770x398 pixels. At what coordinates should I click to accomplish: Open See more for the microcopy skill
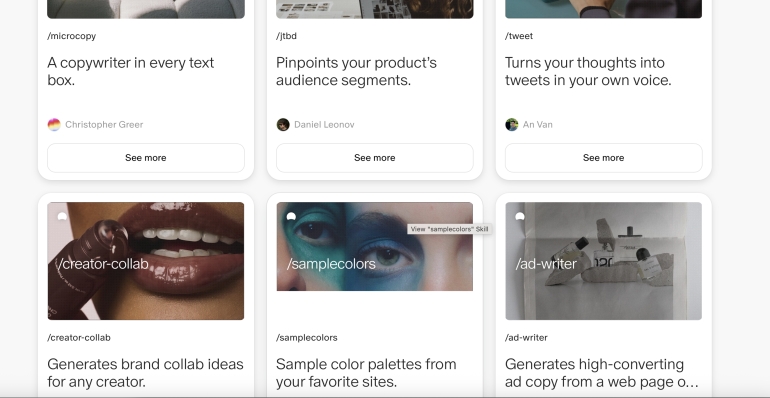coord(146,158)
